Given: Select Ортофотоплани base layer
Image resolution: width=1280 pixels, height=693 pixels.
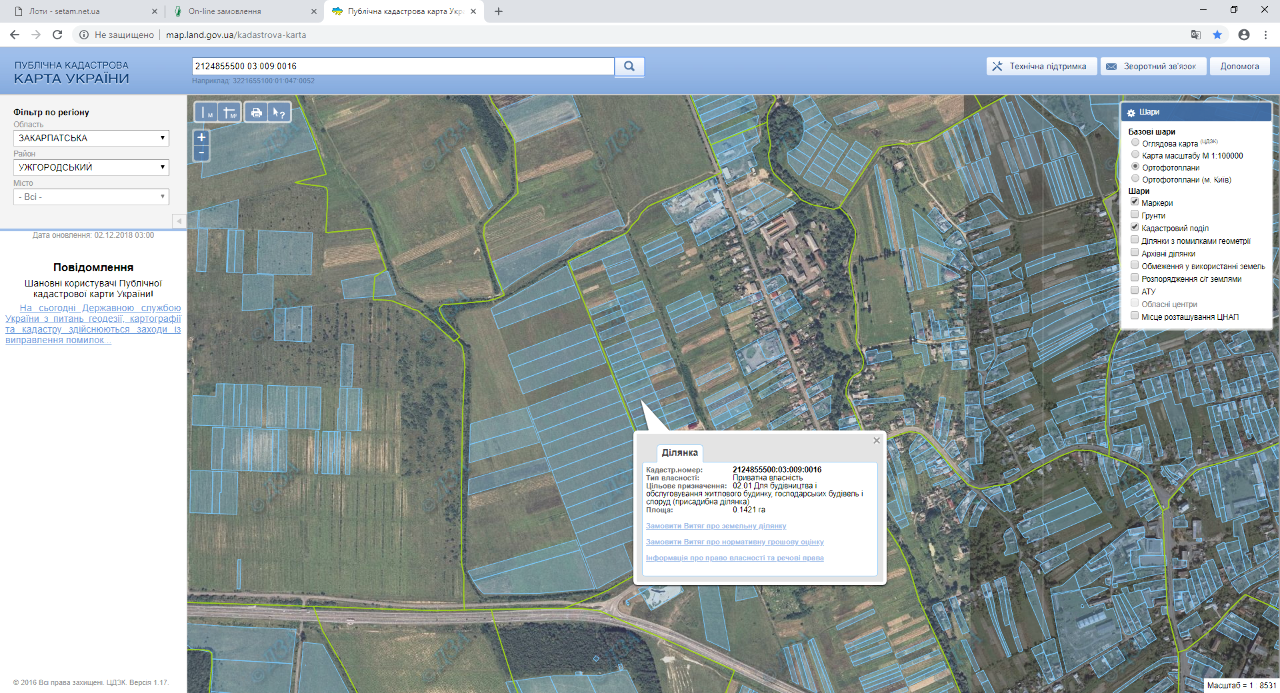Looking at the screenshot, I should coord(1134,167).
